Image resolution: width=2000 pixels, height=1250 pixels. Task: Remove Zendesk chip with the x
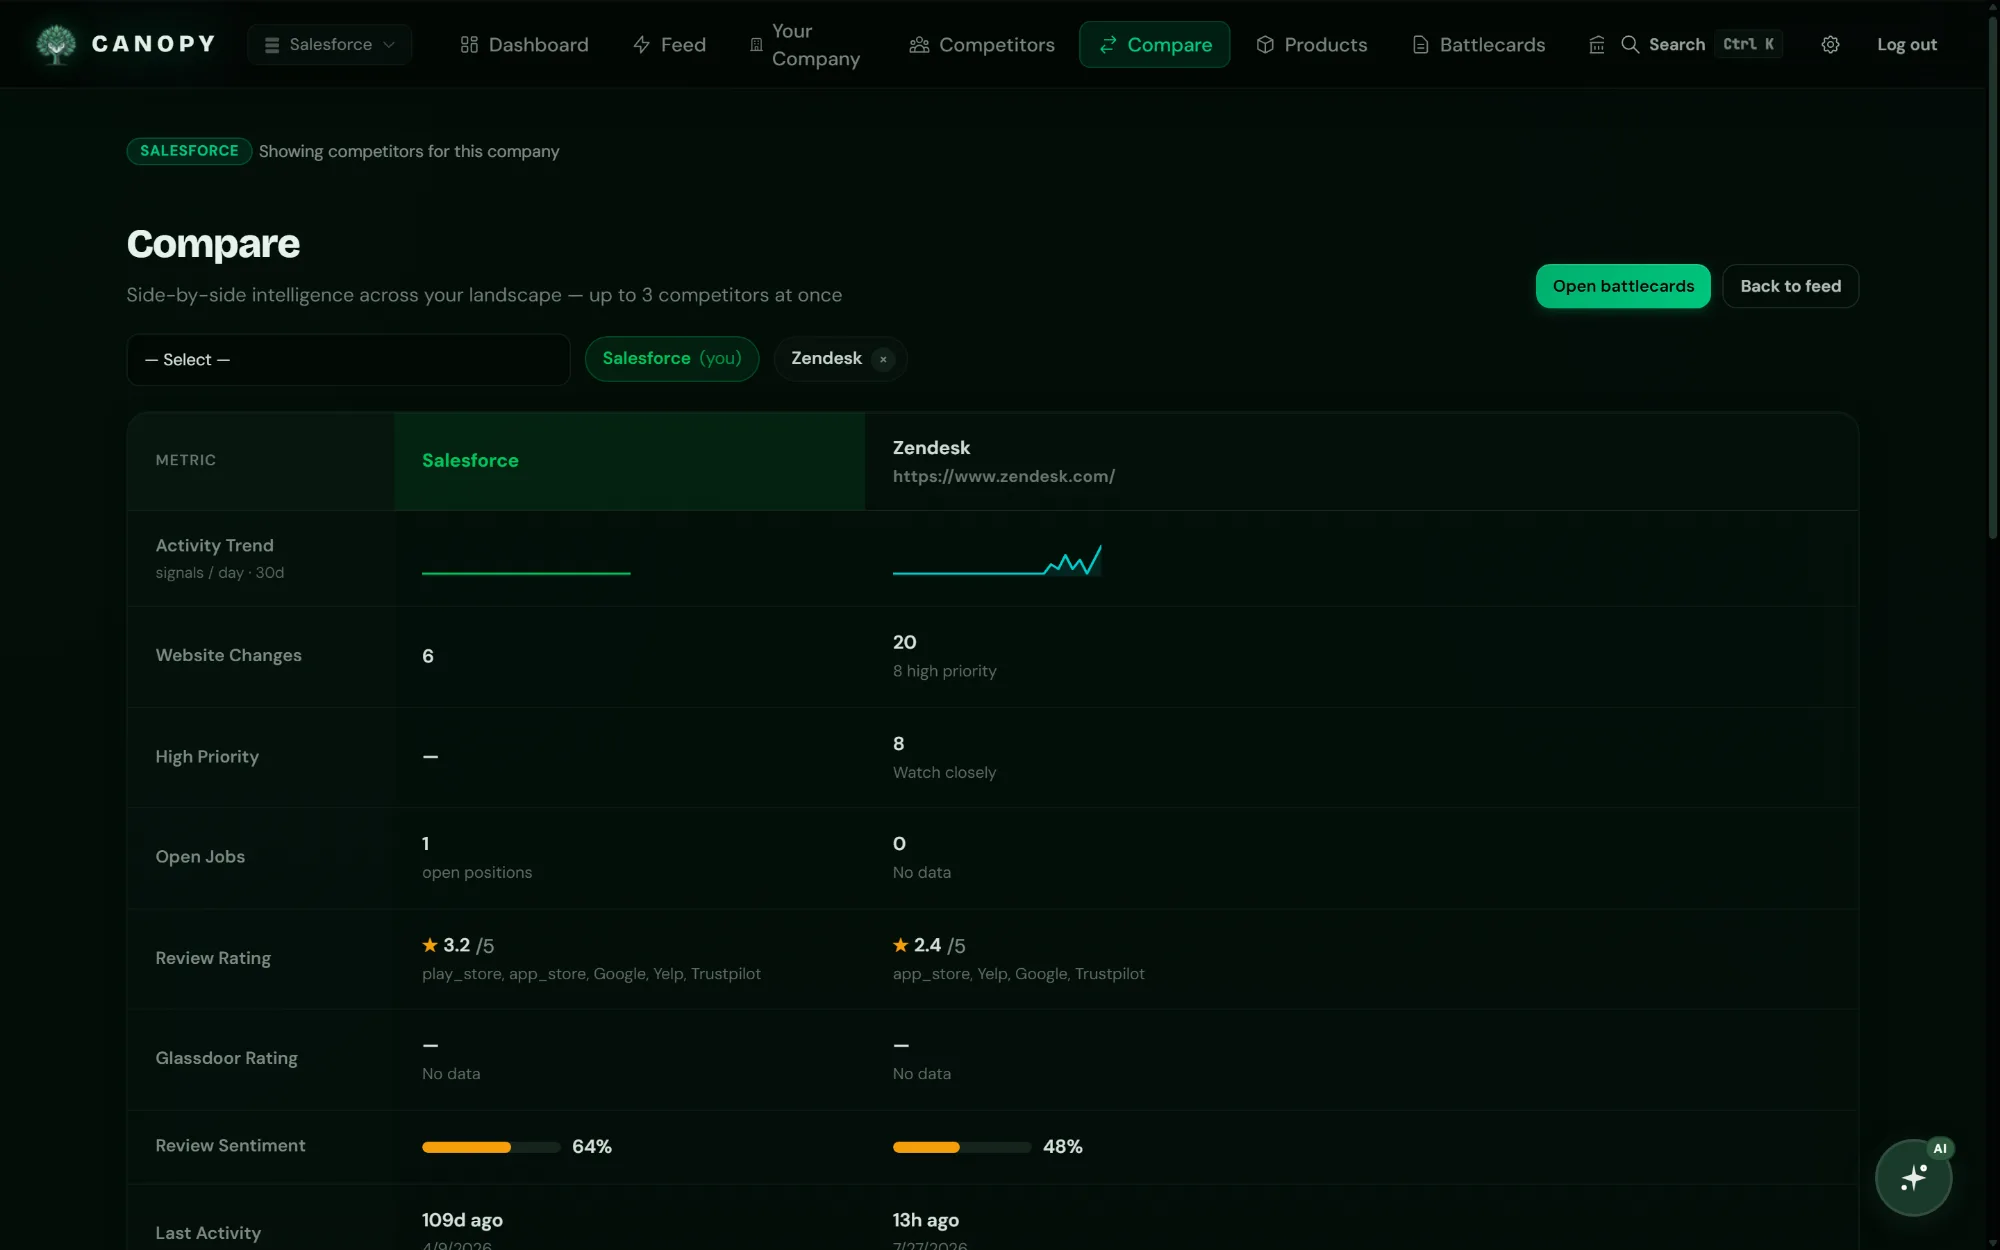coord(883,359)
